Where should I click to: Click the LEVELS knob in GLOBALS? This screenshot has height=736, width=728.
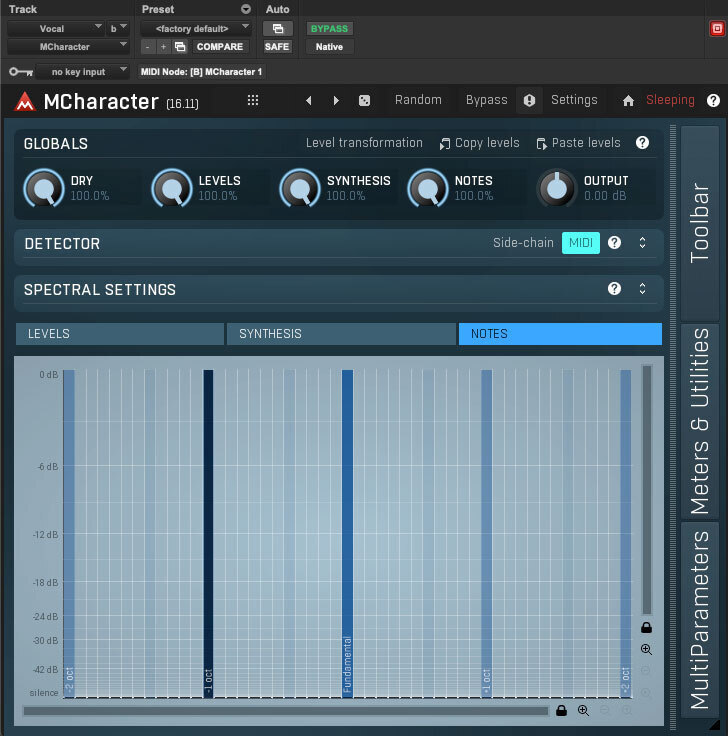172,189
